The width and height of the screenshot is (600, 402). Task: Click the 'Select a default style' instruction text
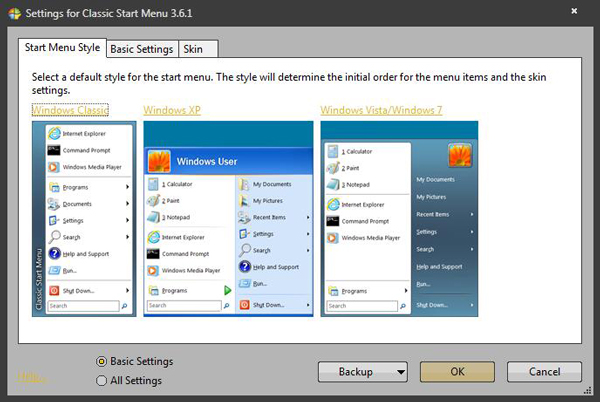(289, 83)
